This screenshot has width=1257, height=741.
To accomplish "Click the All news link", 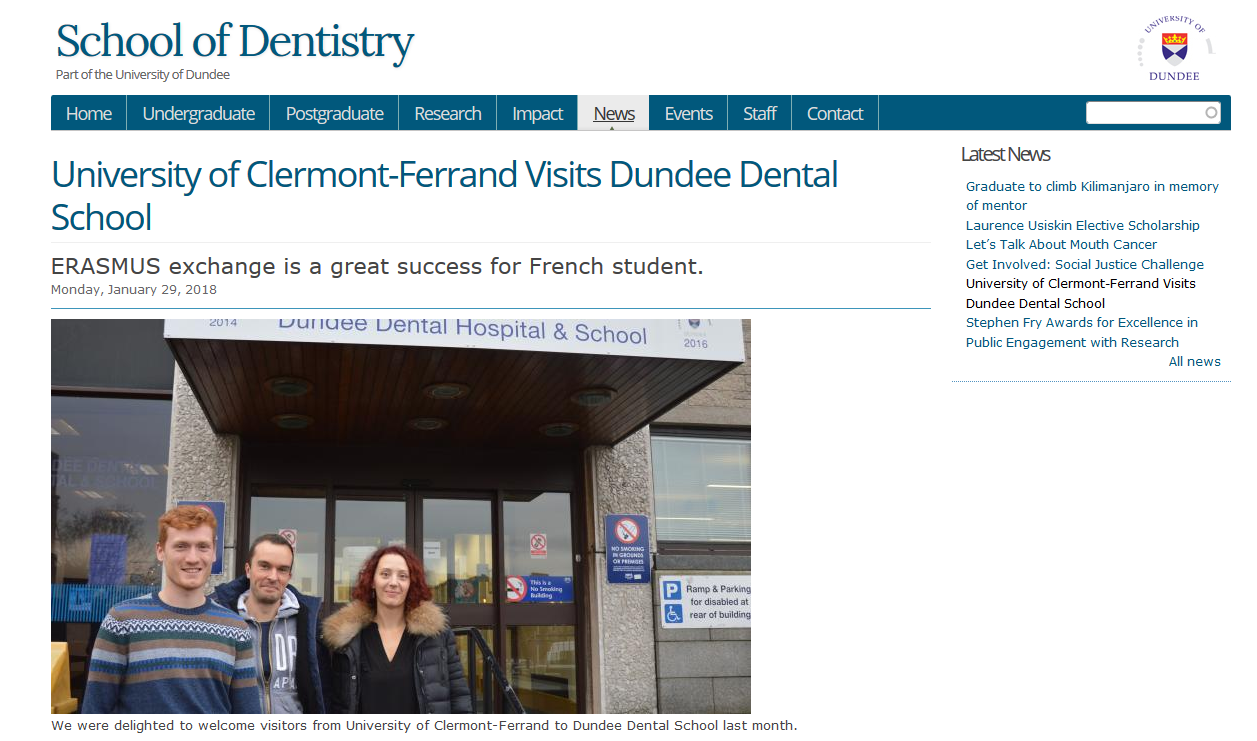I will tap(1195, 361).
